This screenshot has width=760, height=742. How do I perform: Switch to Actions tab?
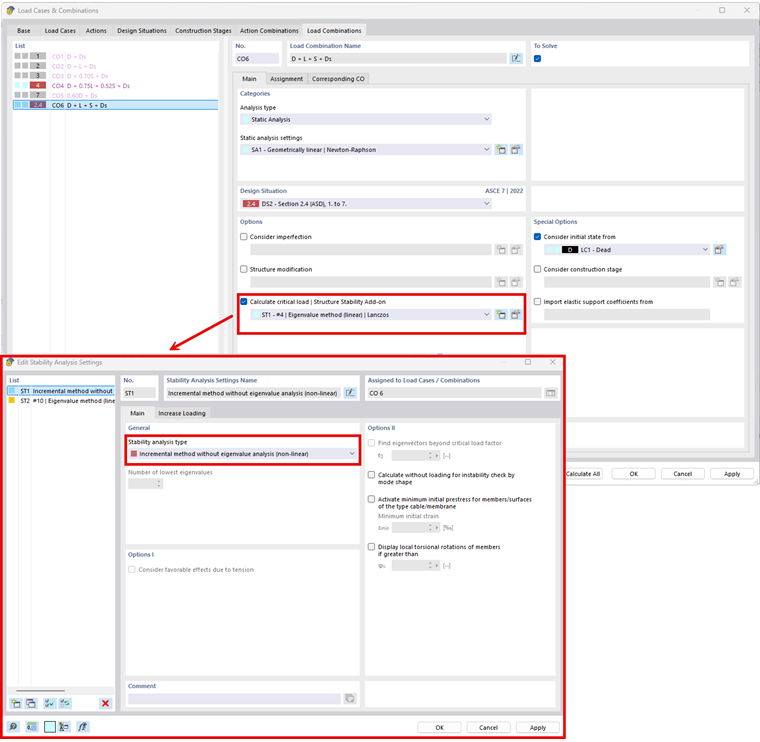point(96,31)
